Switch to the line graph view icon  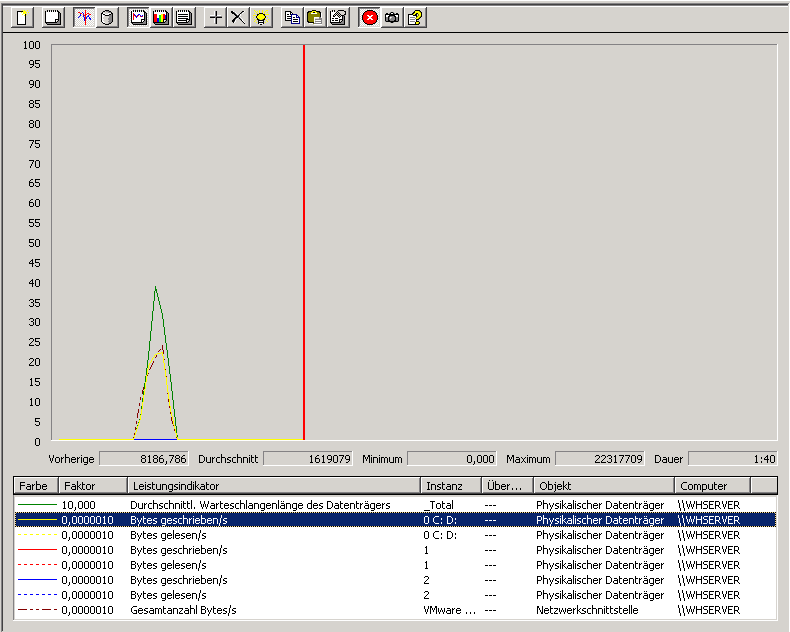[138, 18]
